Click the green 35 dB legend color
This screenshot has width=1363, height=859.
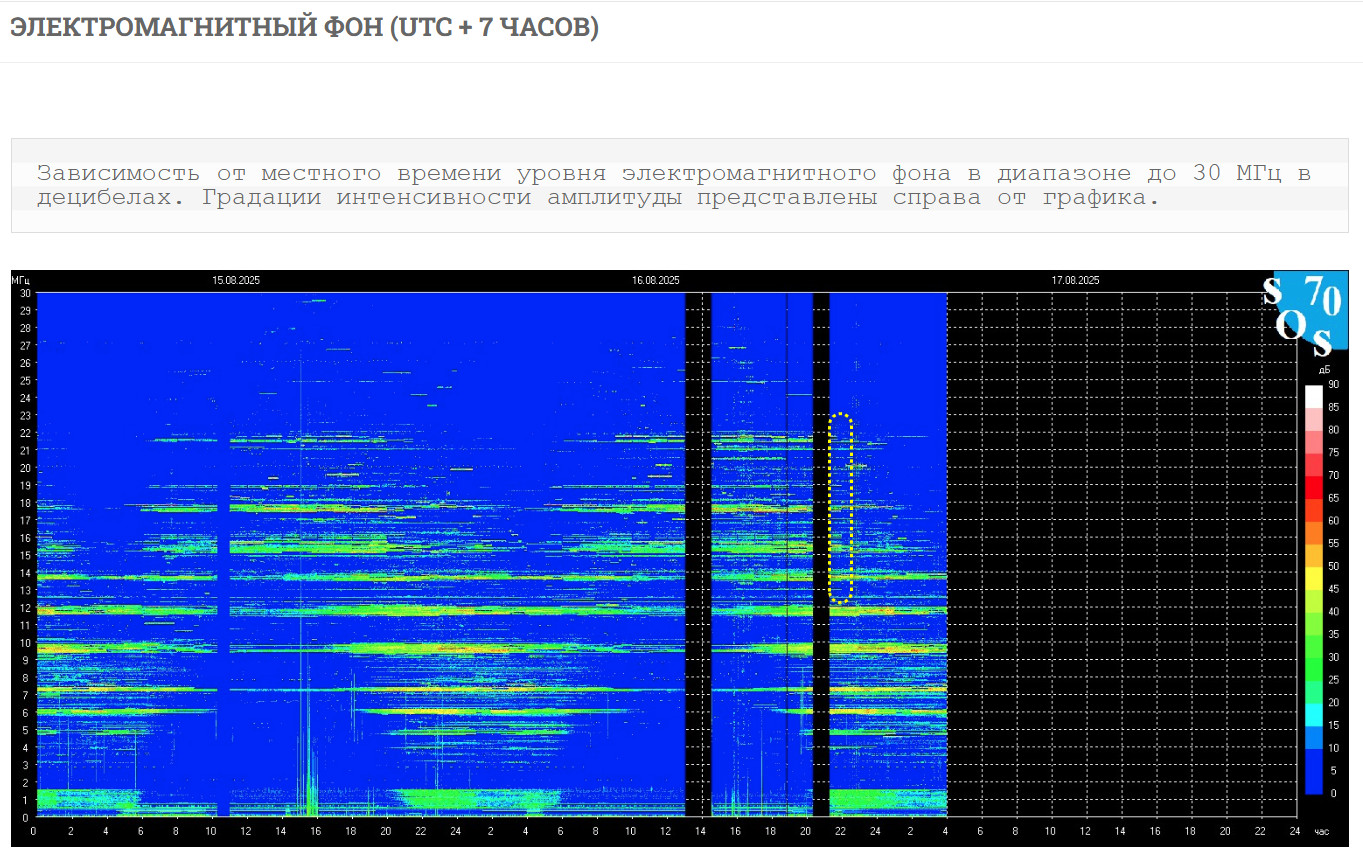tap(1313, 641)
